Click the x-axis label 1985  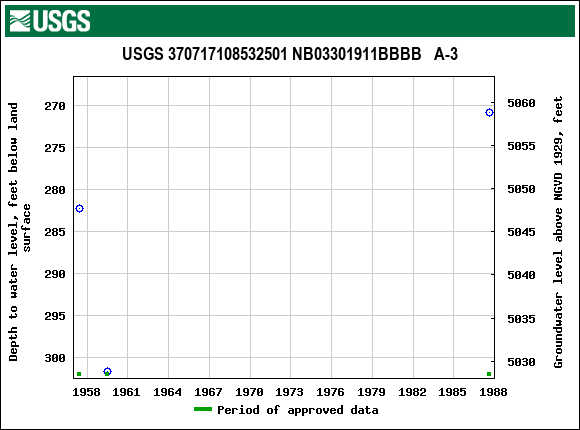[452, 392]
